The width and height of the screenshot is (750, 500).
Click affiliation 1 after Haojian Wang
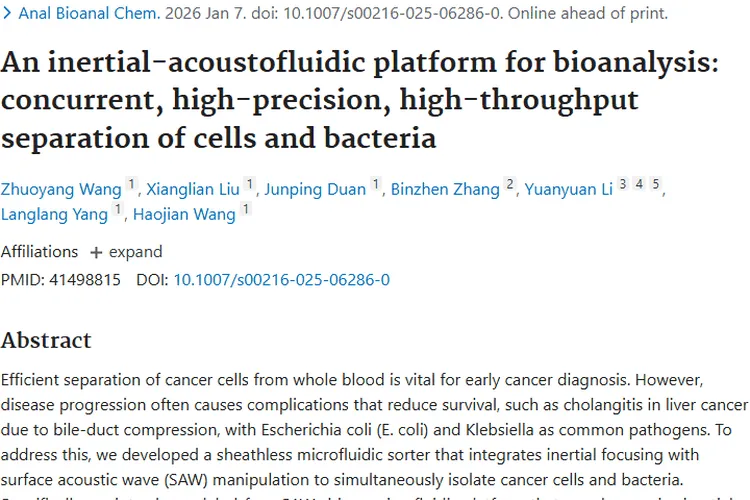(245, 210)
